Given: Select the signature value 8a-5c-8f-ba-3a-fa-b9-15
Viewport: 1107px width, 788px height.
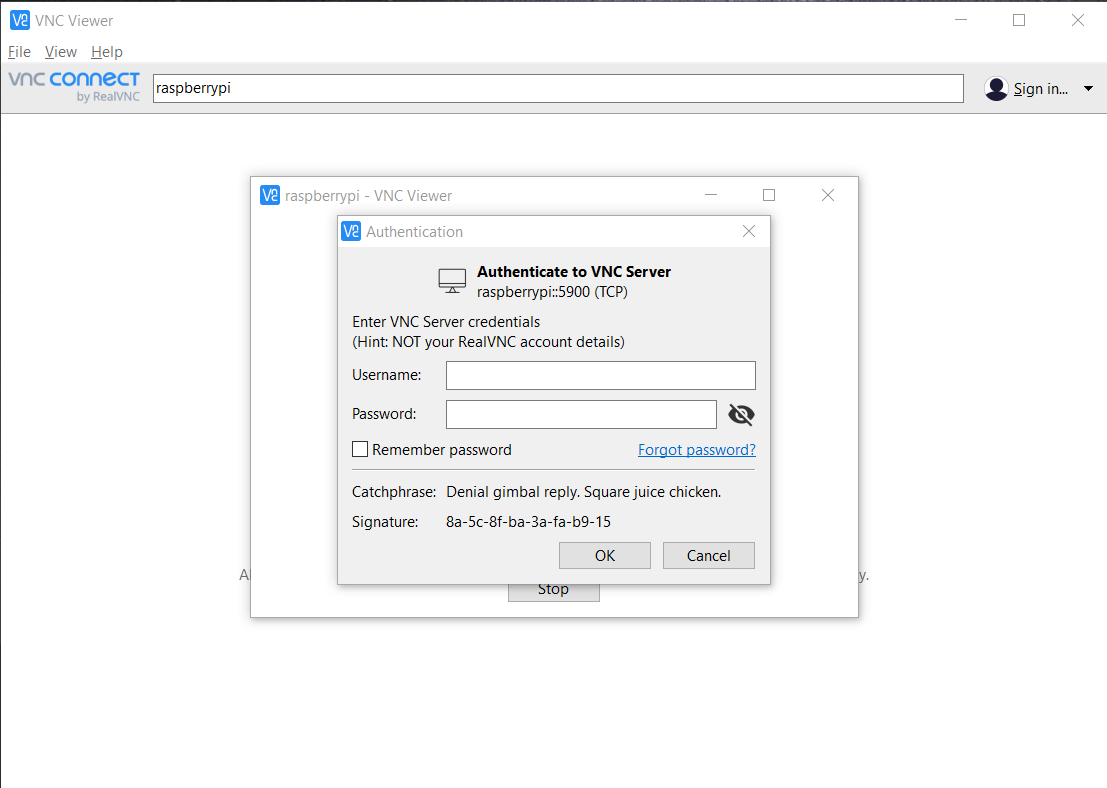Looking at the screenshot, I should click(x=528, y=522).
